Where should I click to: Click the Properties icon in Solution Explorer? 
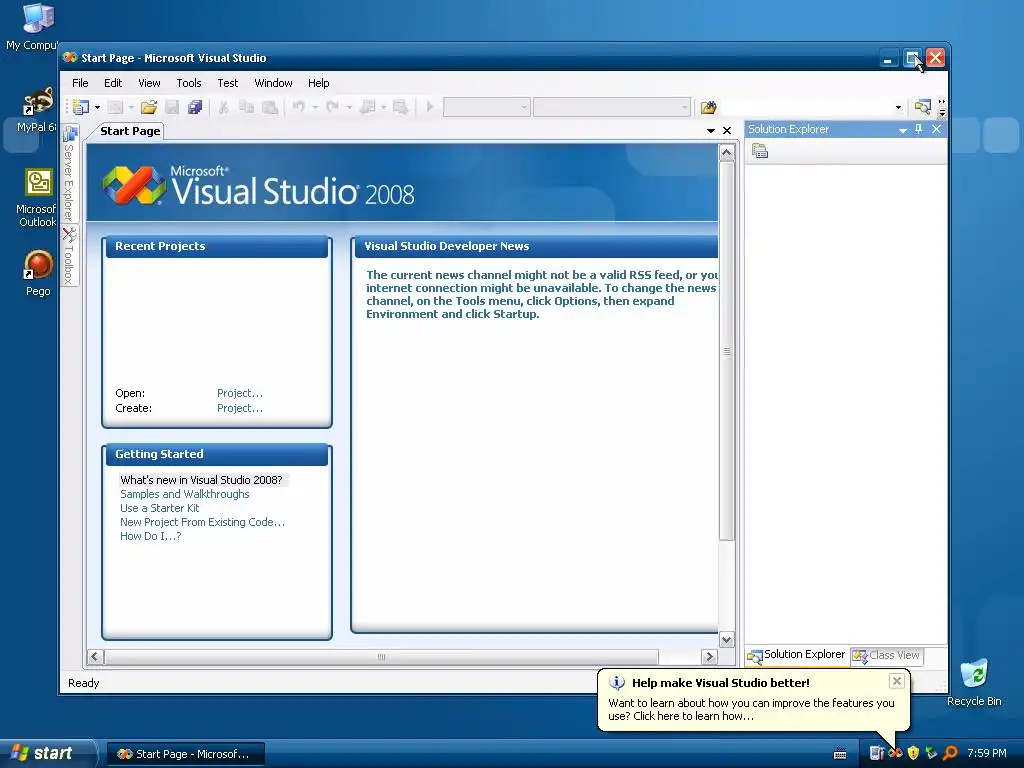pos(760,152)
